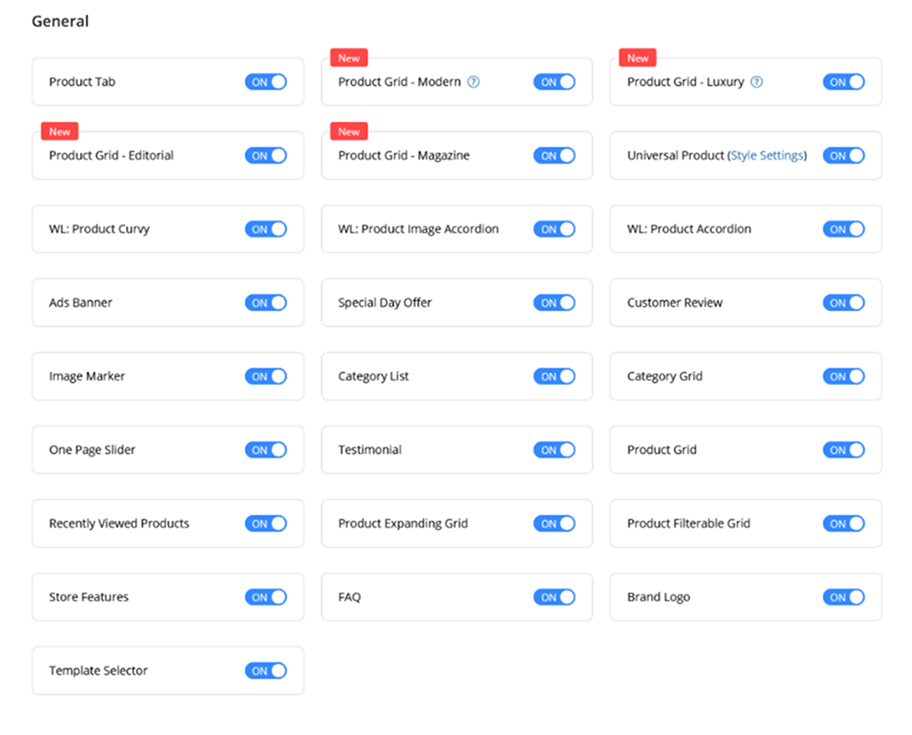Disable the Product Grid - Editorial widget

click(266, 156)
